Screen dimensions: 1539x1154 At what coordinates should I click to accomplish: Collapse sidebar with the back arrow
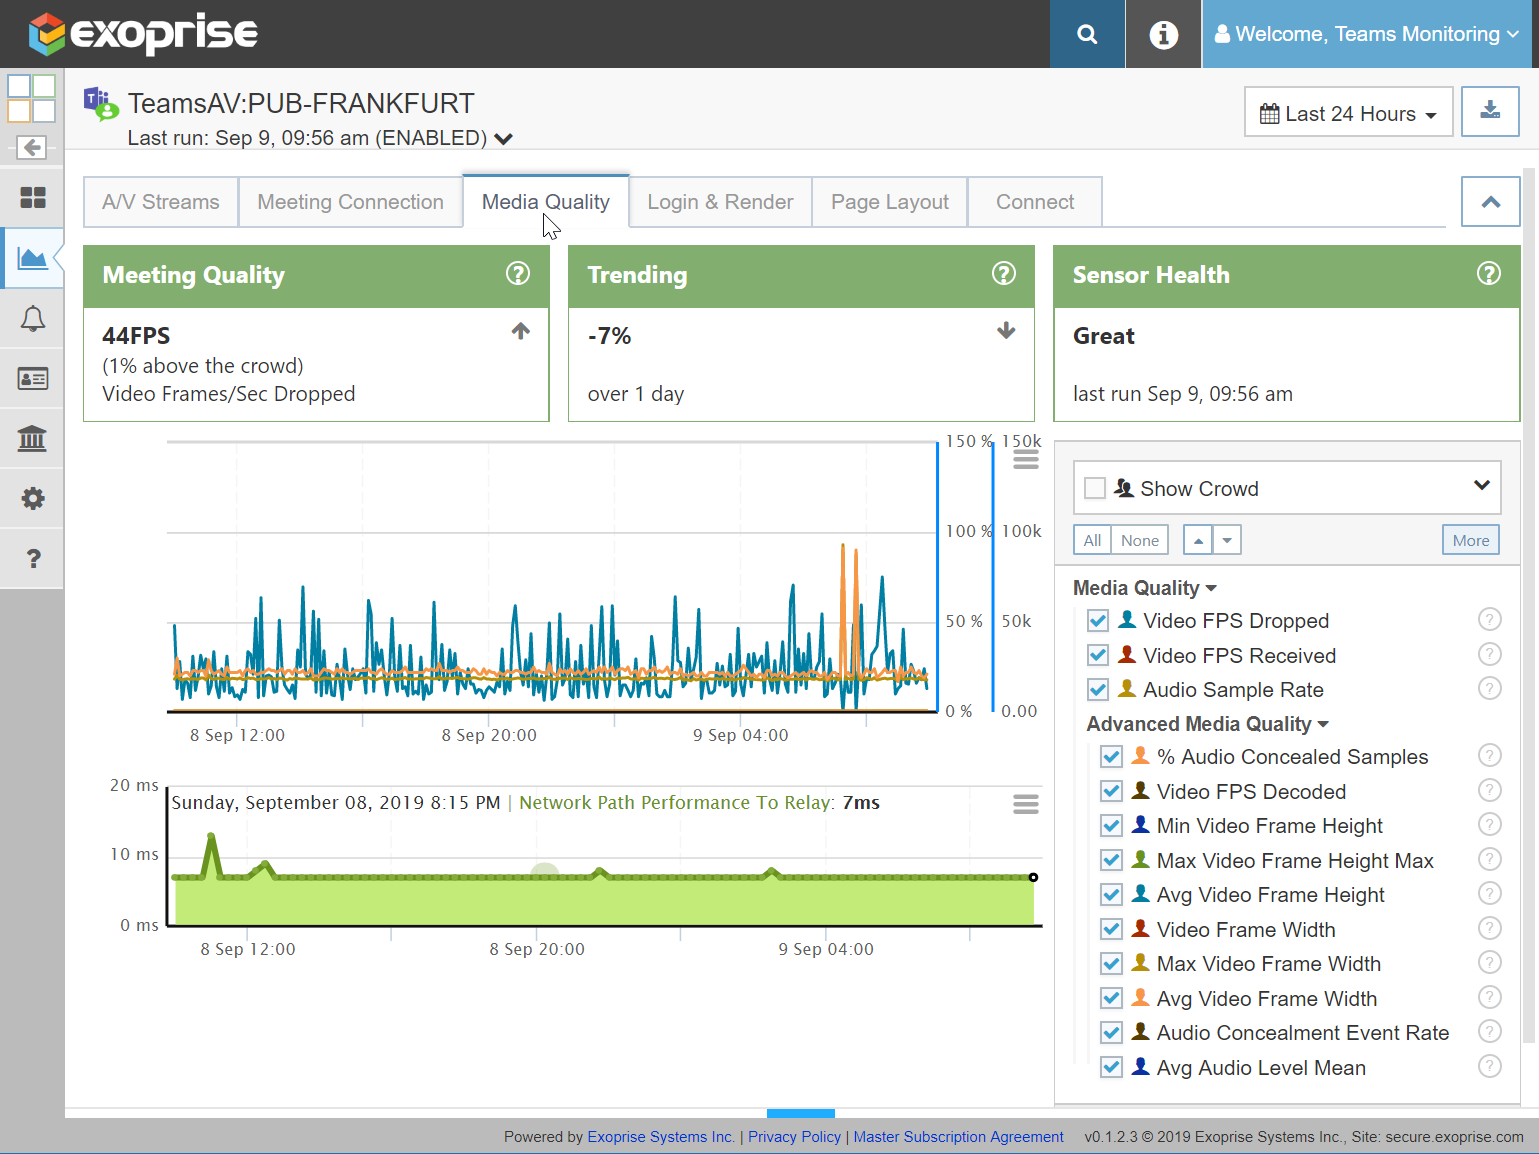(32, 148)
